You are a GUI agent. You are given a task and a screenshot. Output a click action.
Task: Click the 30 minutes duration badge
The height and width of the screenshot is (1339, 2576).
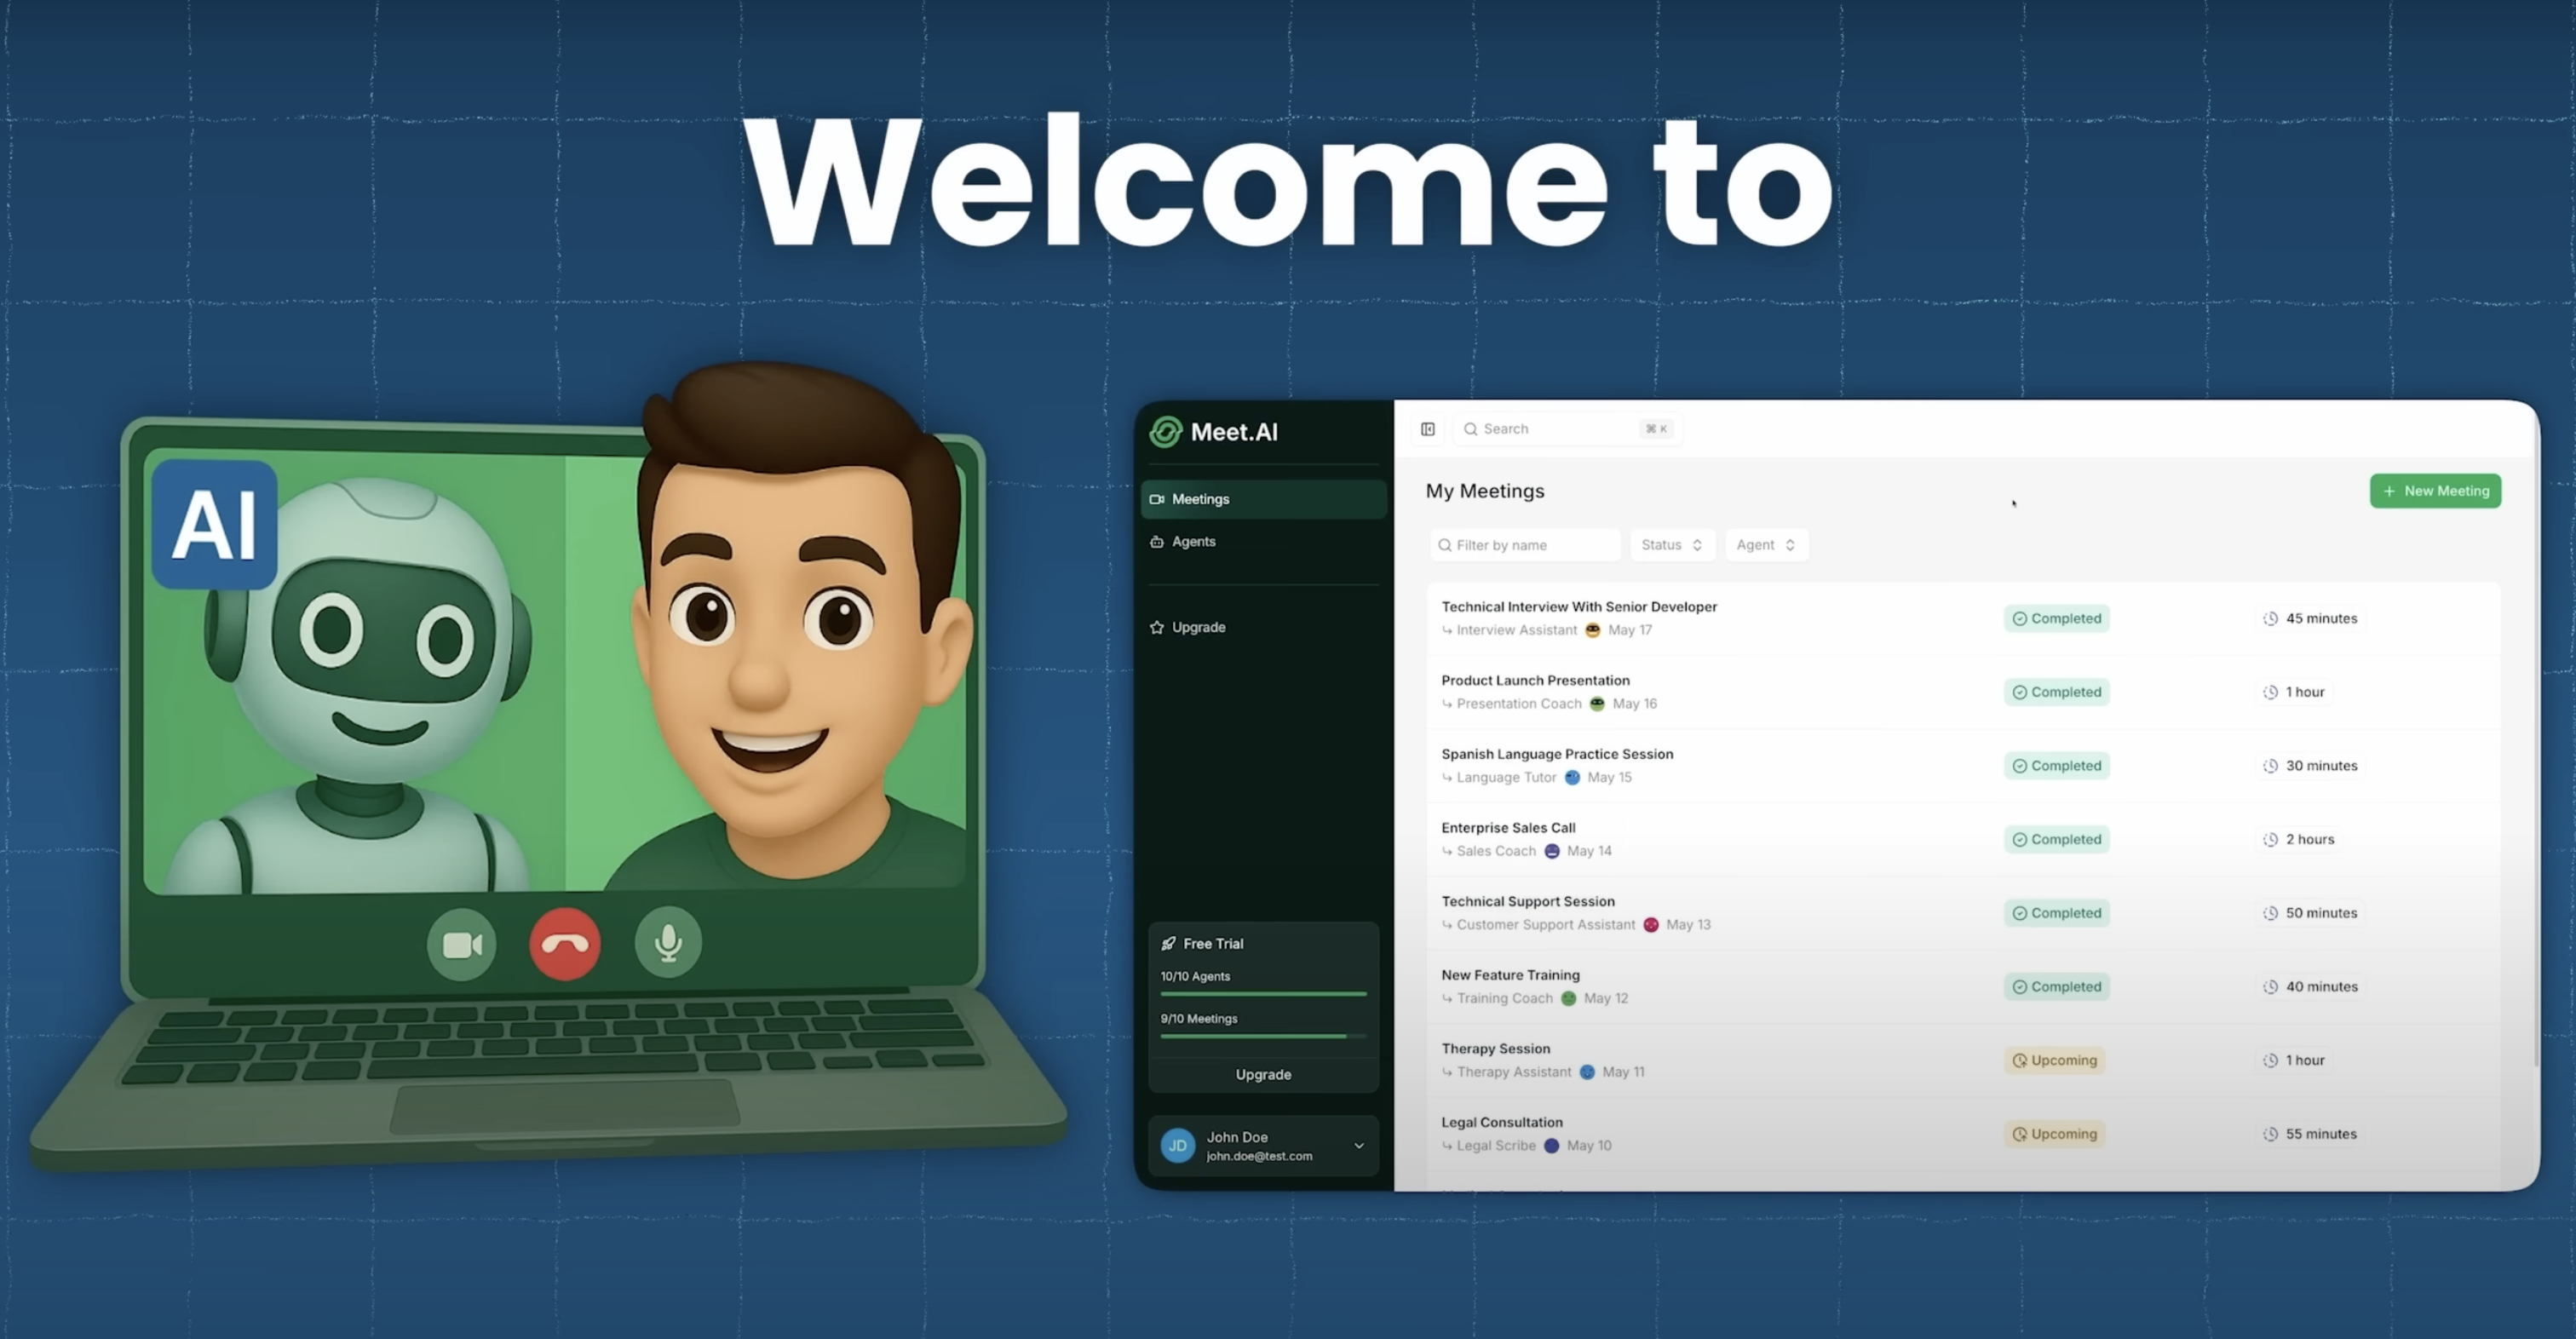coord(2310,766)
